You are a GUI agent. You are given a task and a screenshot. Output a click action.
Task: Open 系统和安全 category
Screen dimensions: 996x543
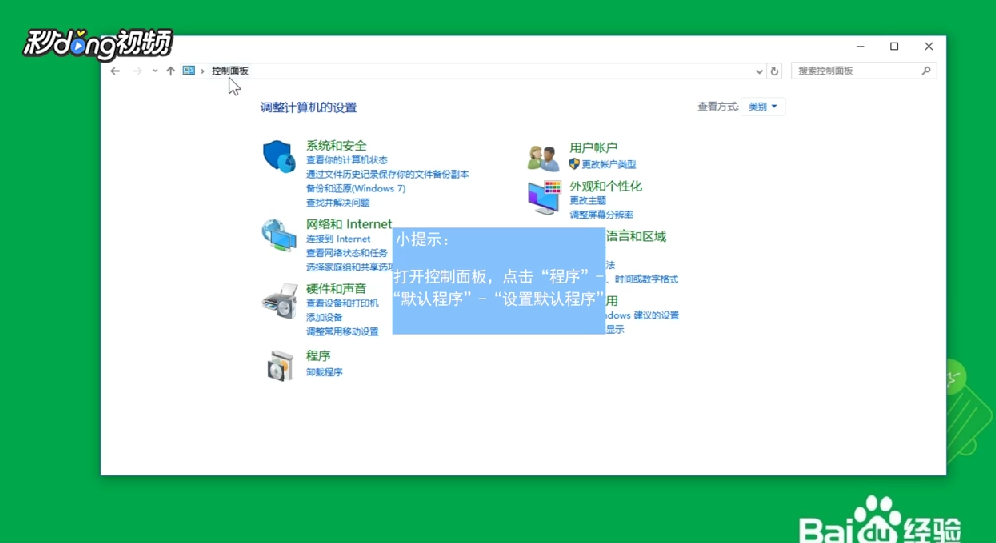pos(336,145)
